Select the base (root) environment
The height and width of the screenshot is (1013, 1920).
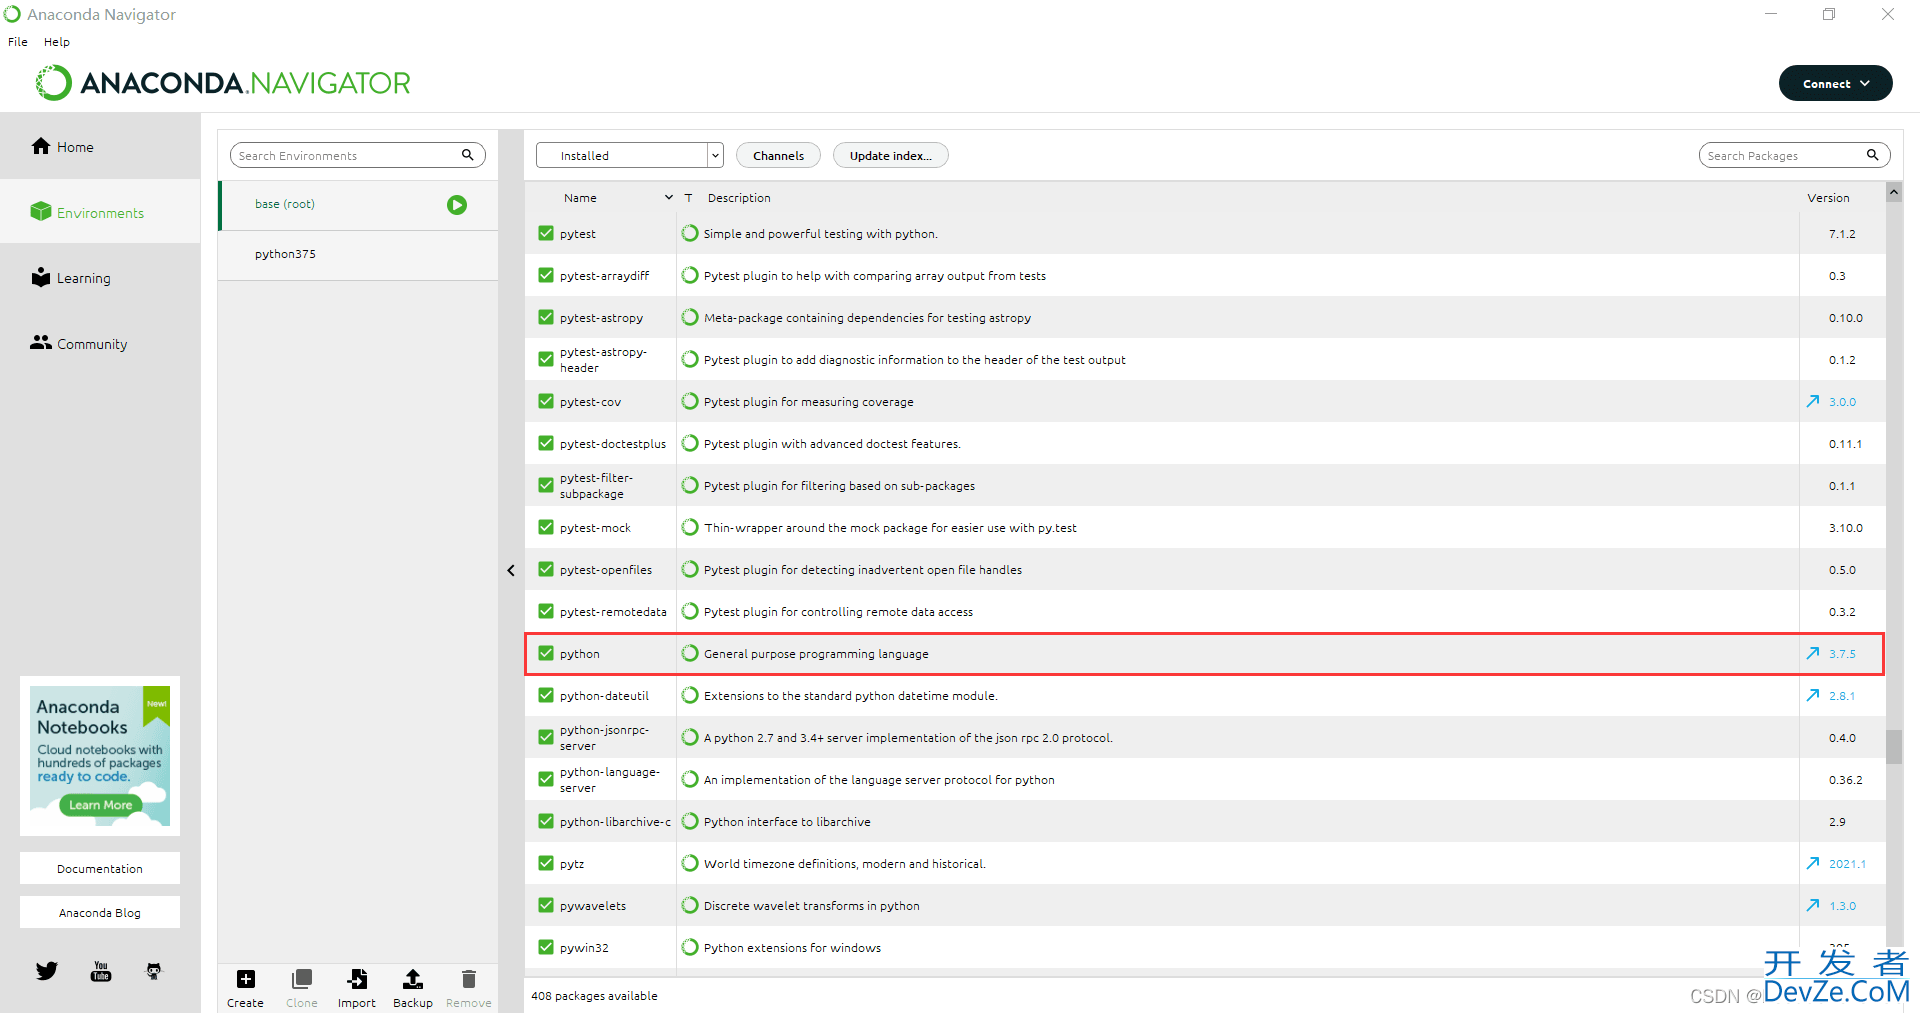[x=358, y=205]
